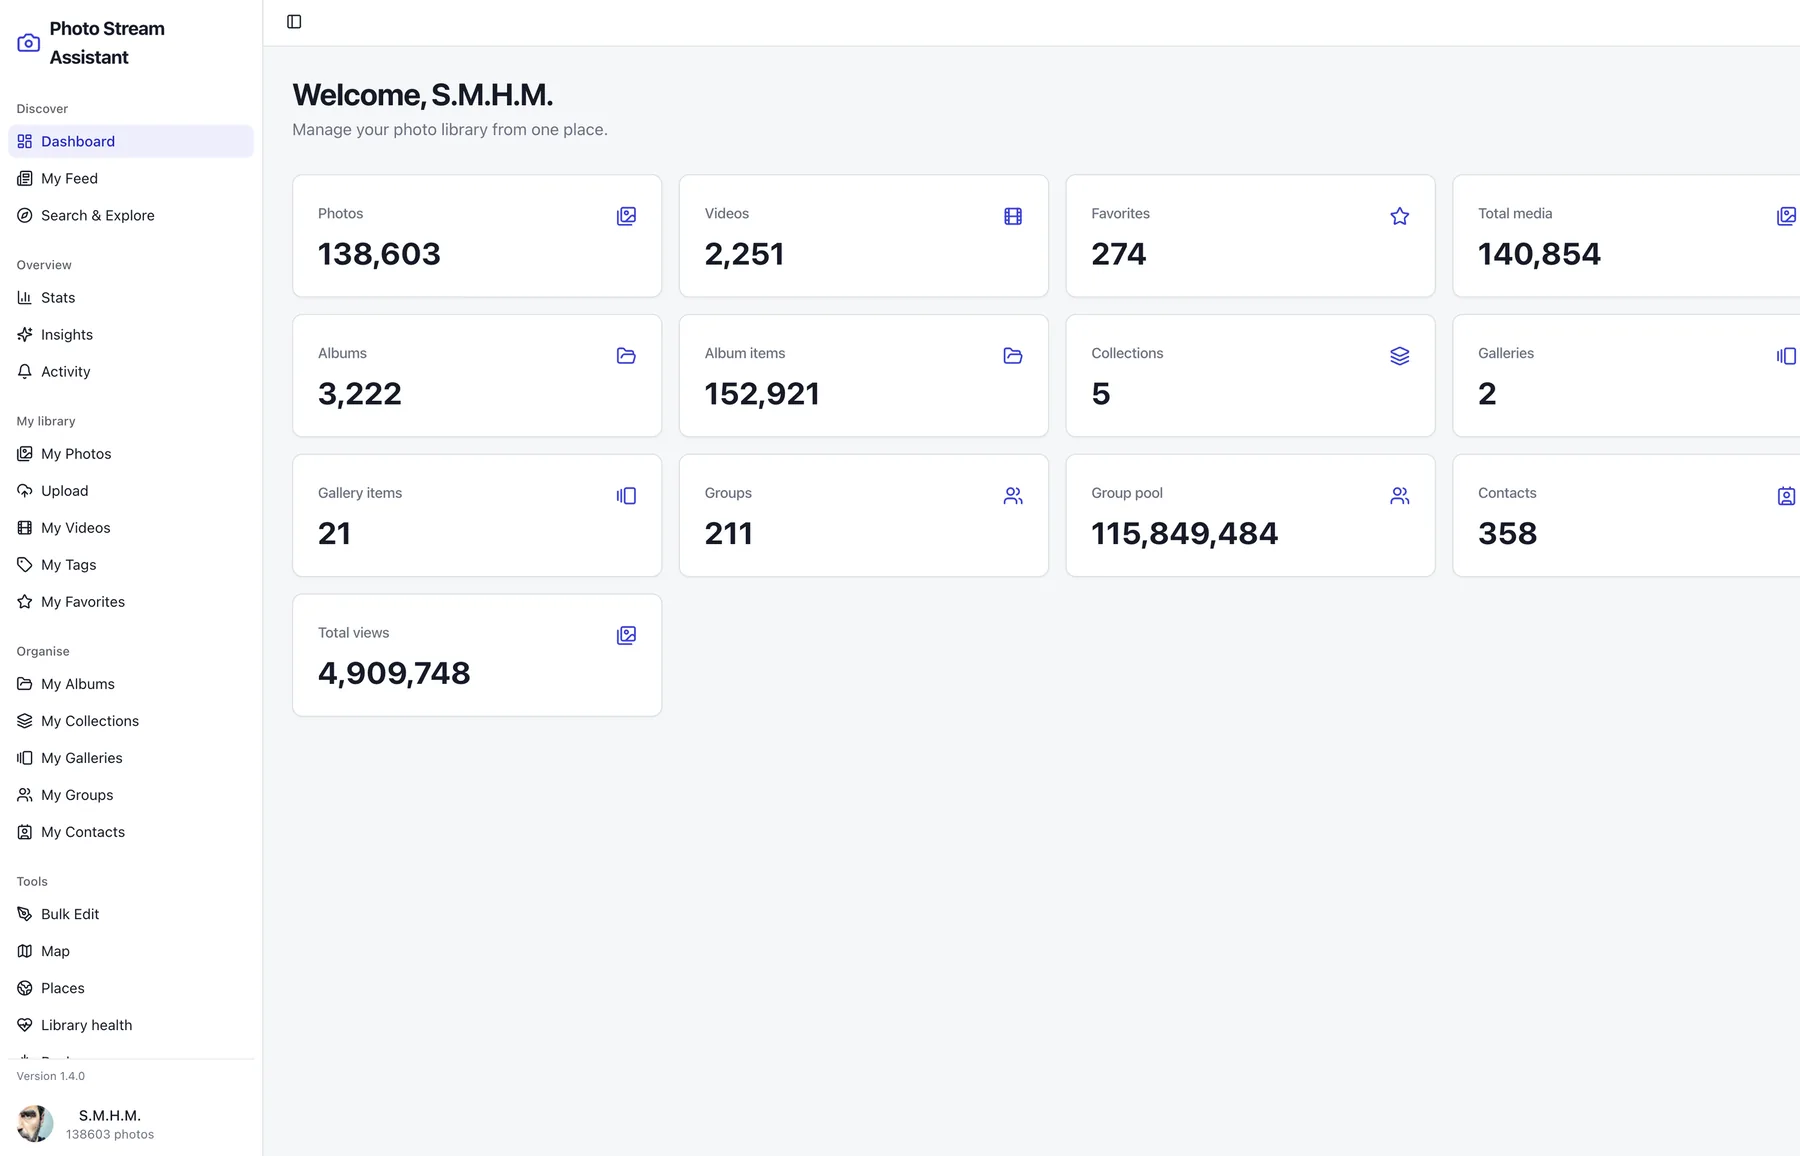The image size is (1800, 1156).
Task: Click the Albums card folder icon
Action: pyautogui.click(x=626, y=356)
